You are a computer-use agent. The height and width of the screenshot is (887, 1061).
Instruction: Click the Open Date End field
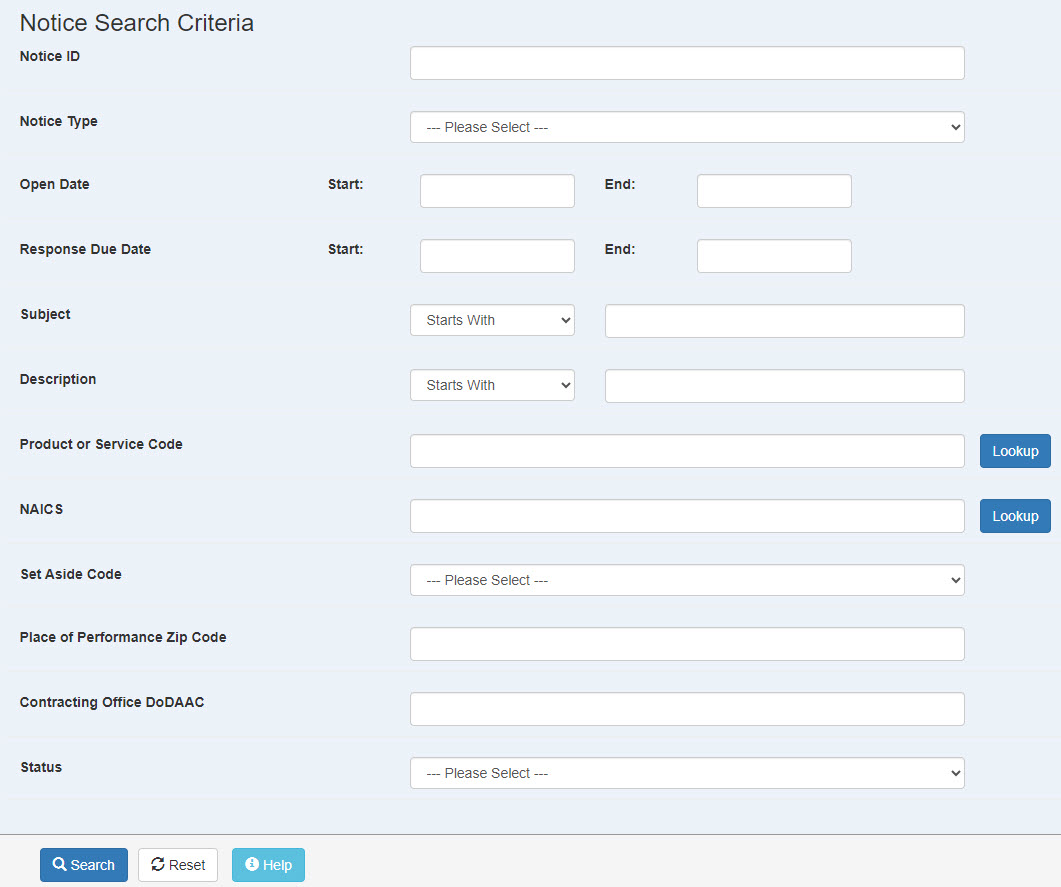[774, 191]
